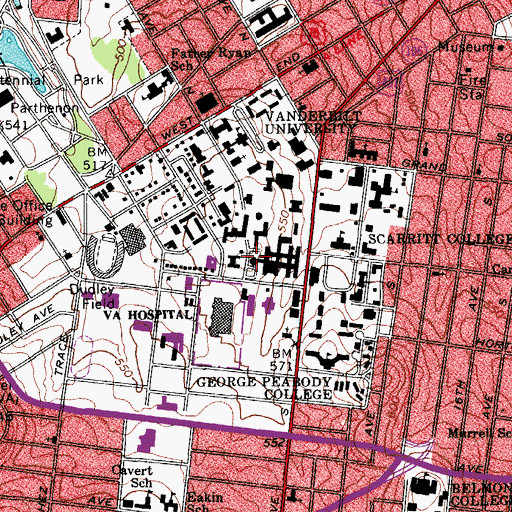Viewport: 512px width, 512px height.
Task: Click the VA HOSPITAL label
Action: click(149, 315)
